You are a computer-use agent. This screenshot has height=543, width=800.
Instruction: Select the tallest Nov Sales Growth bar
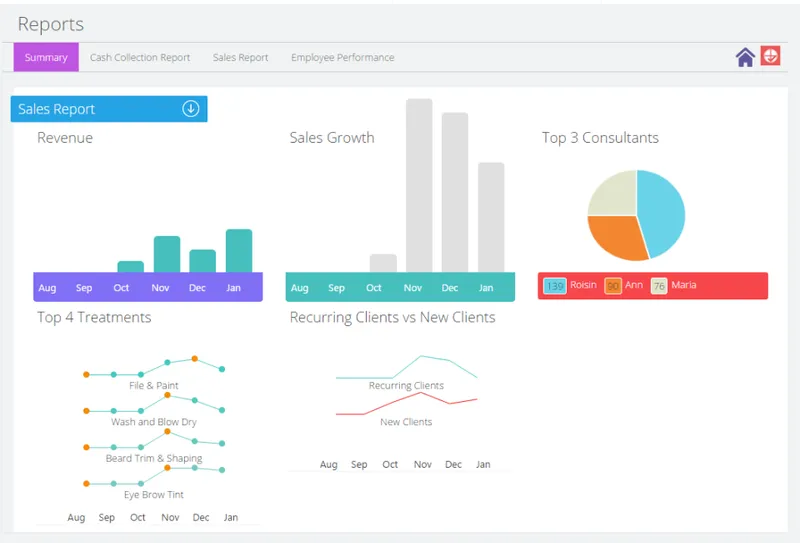[x=419, y=185]
